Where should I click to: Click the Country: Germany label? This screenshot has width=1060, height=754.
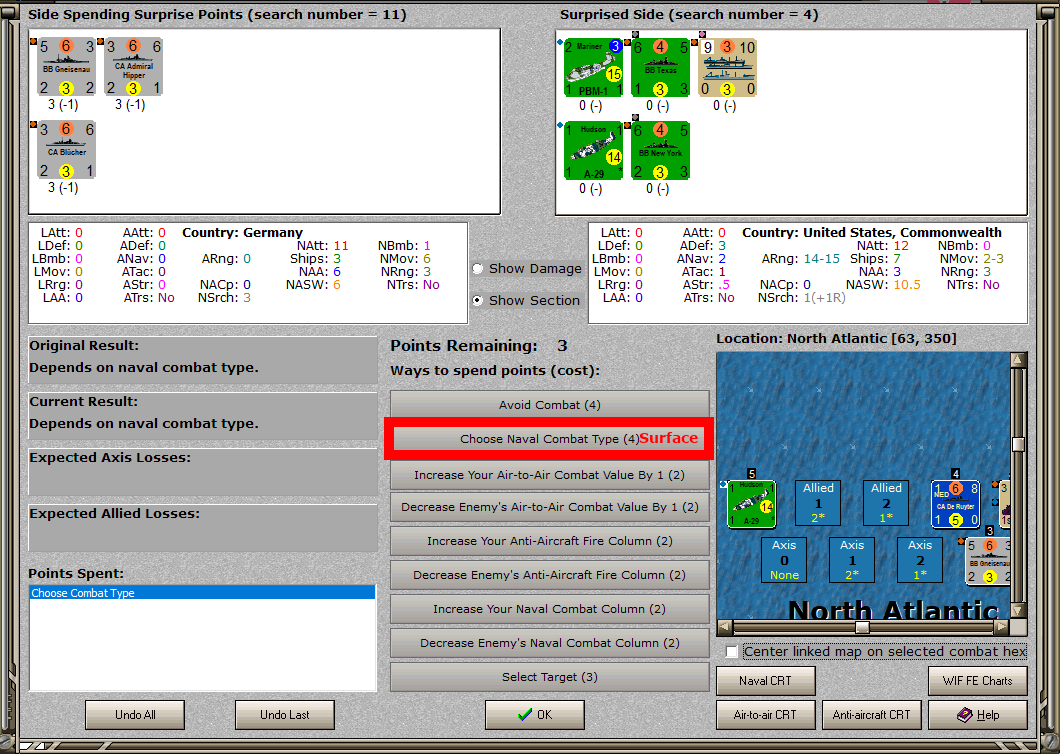click(x=242, y=233)
